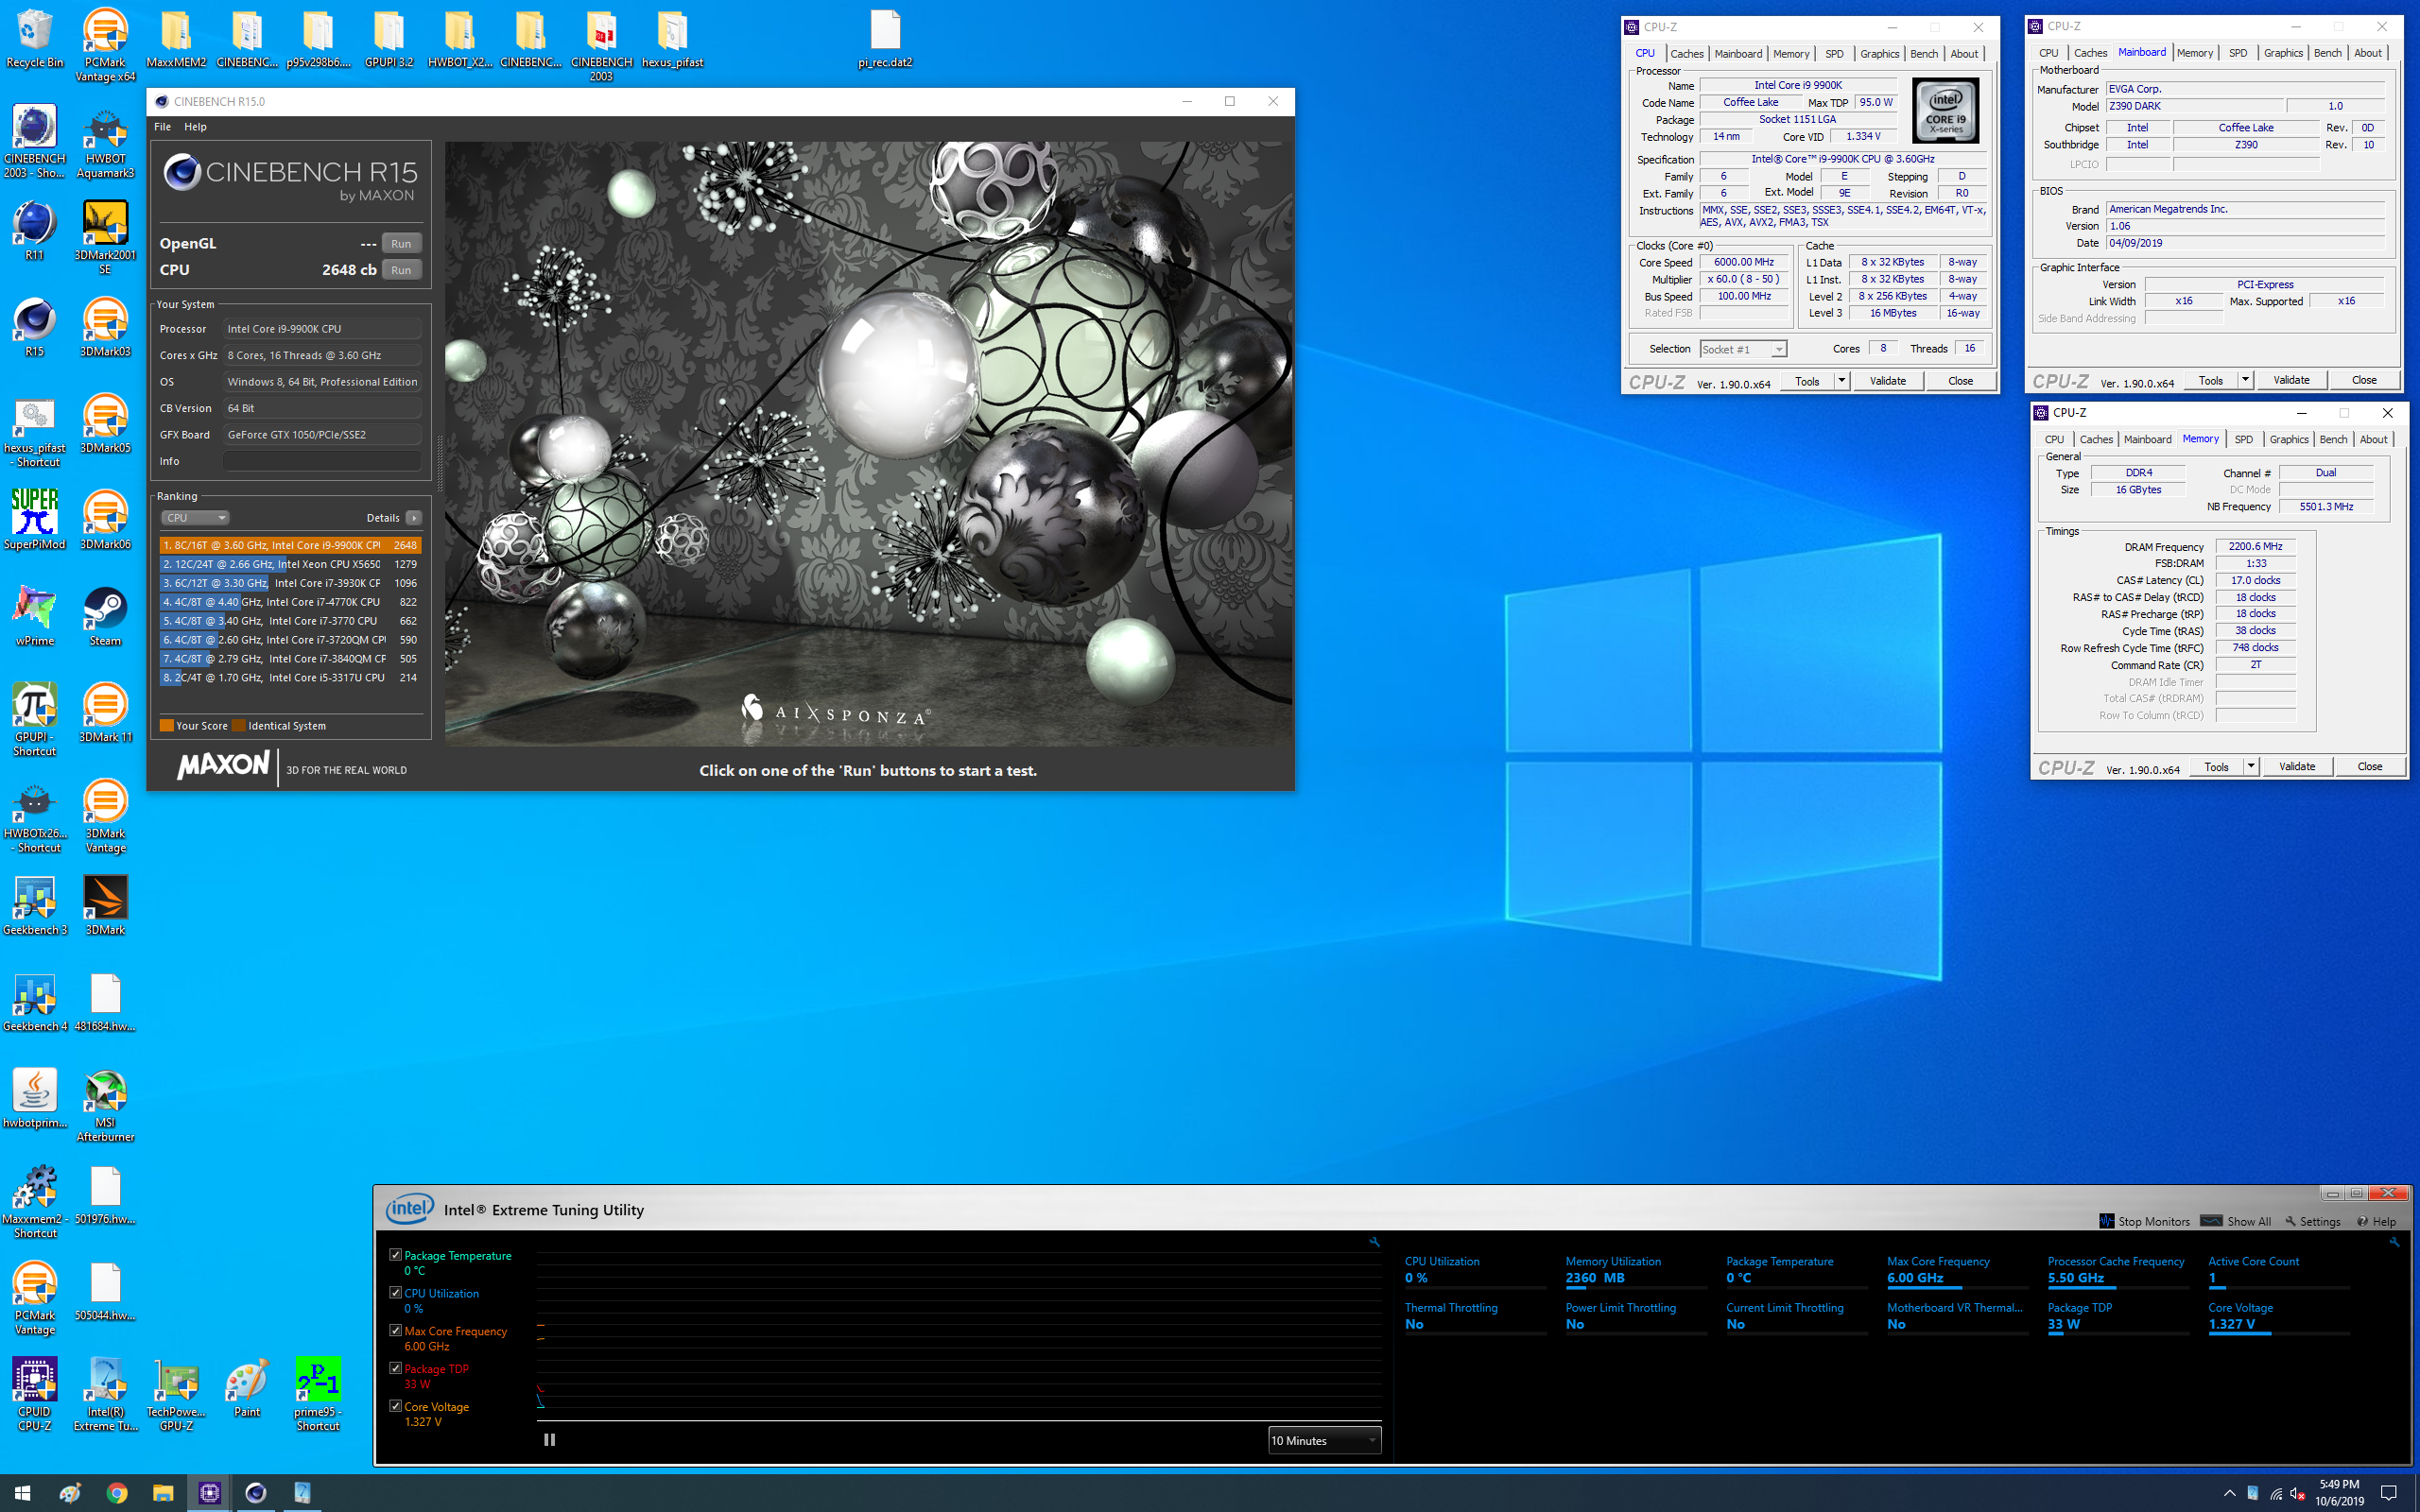Image resolution: width=2420 pixels, height=1512 pixels.
Task: Launch the wPrime desktop icon
Action: coord(34,616)
